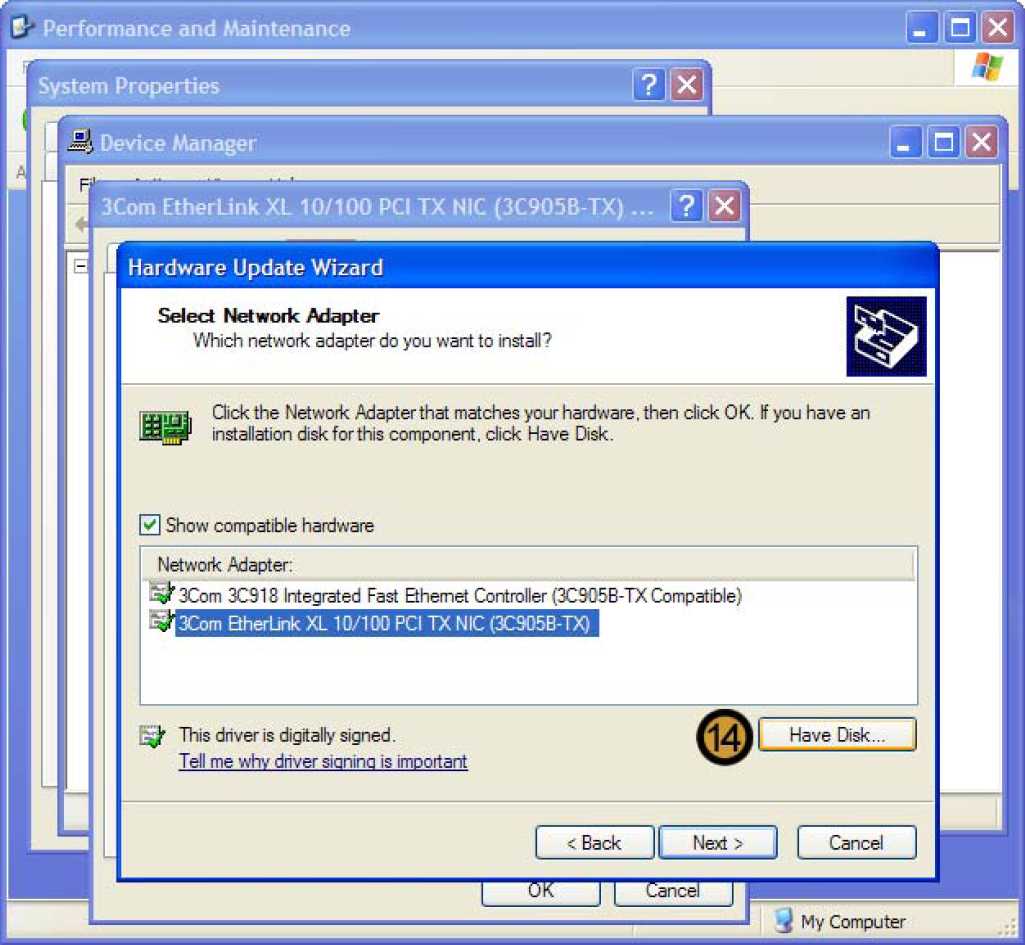Click the System Properties help button

648,85
